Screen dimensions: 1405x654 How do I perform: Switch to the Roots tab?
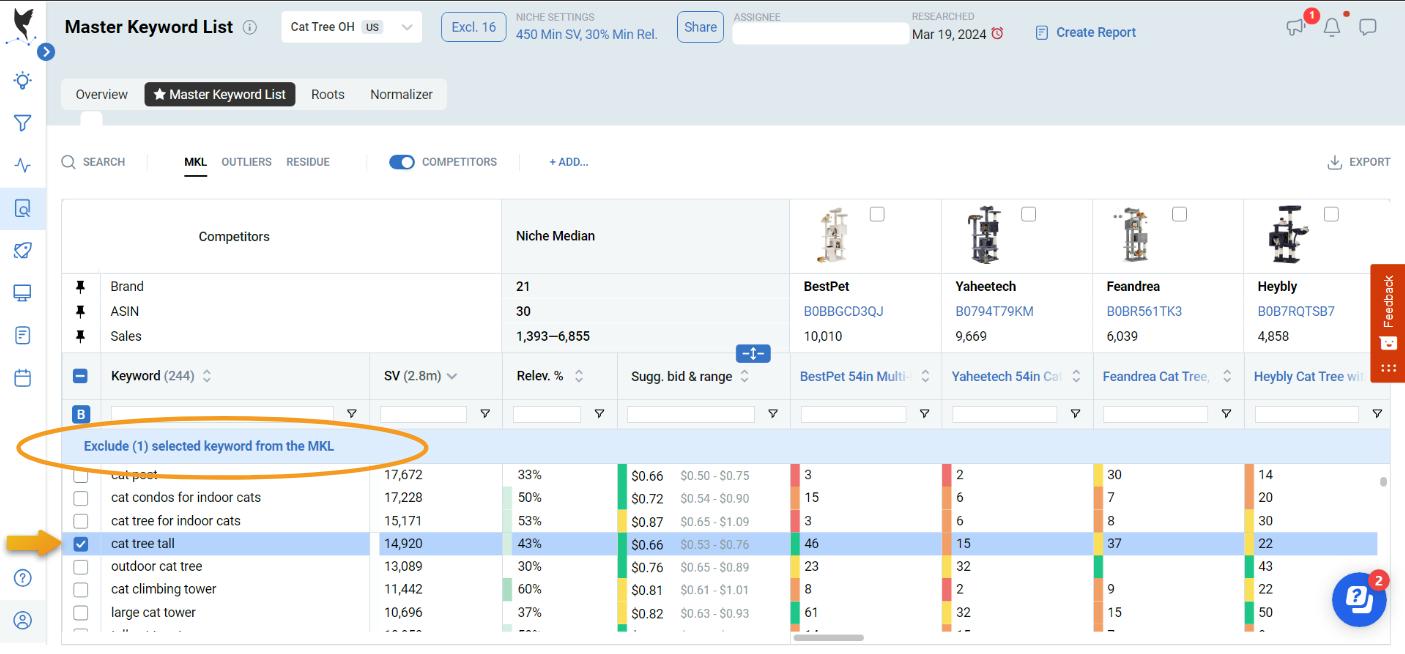tap(328, 95)
